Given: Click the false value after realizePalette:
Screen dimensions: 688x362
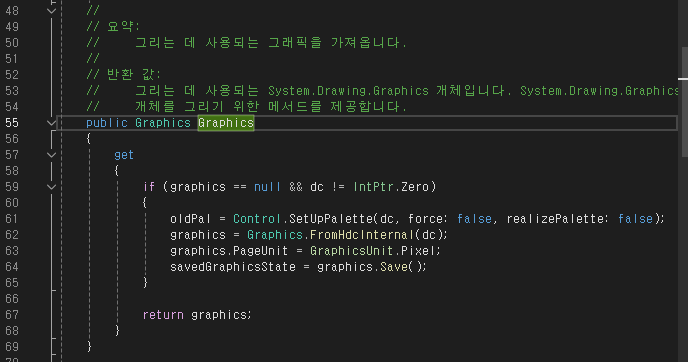Looking at the screenshot, I should tap(635, 219).
